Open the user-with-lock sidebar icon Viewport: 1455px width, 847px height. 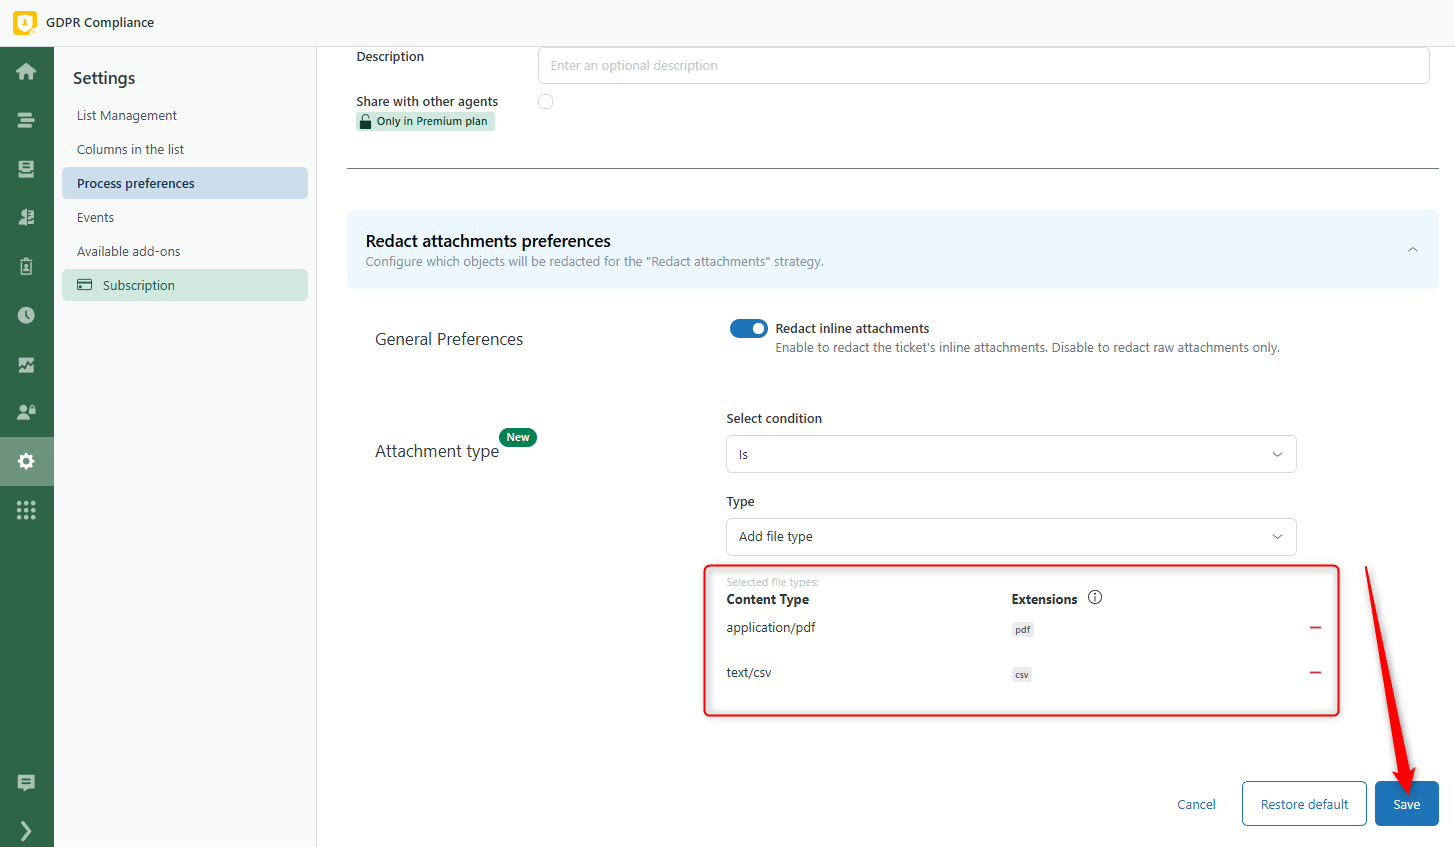[27, 412]
